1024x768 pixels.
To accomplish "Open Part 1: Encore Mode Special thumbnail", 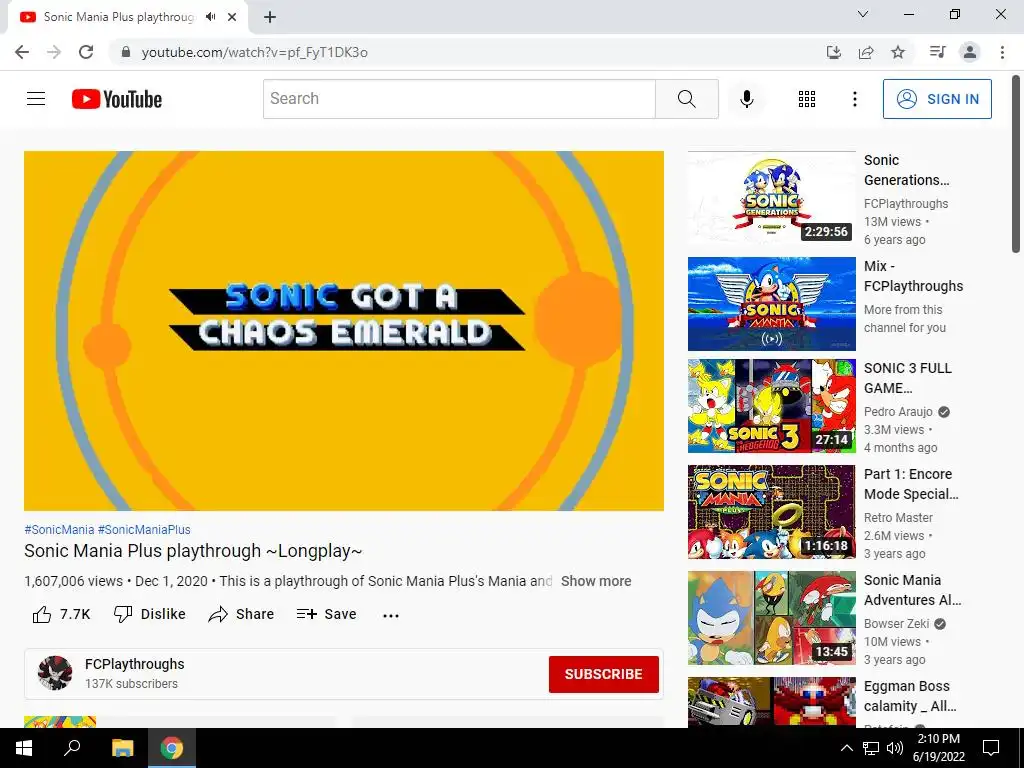I will click(x=771, y=512).
